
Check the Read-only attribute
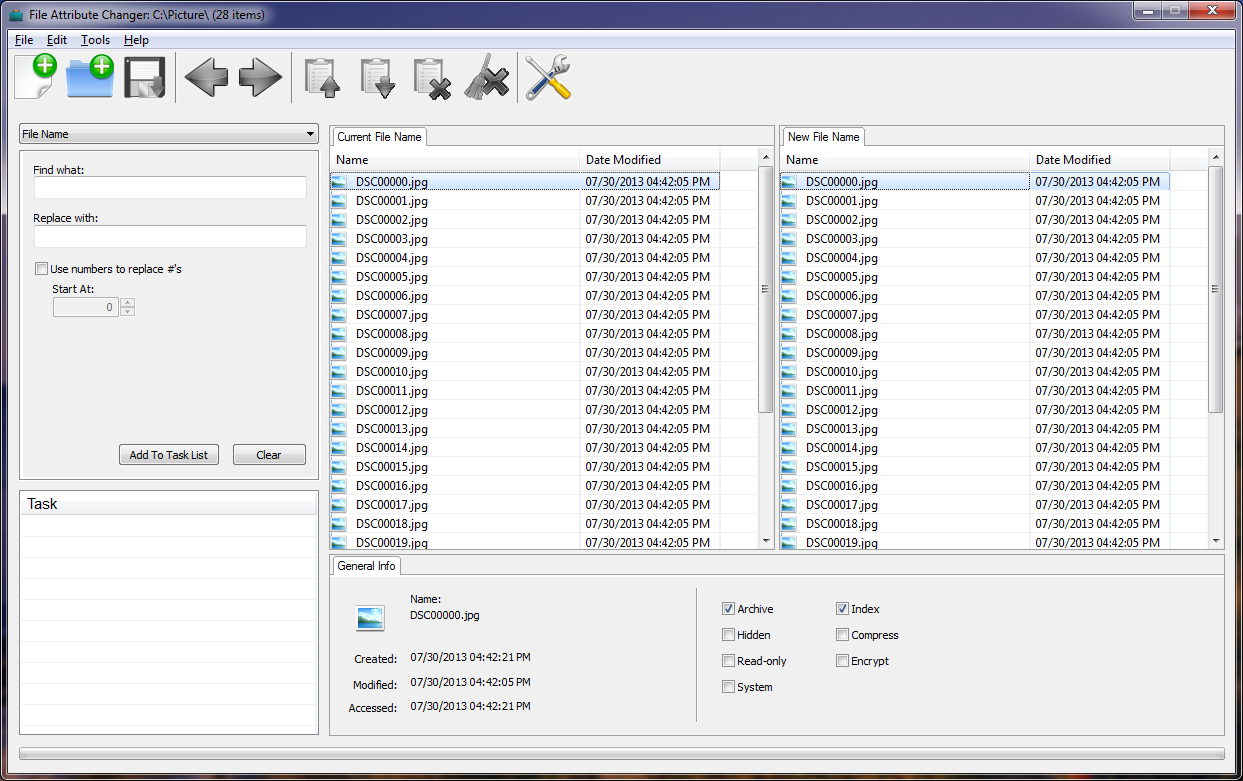[728, 661]
